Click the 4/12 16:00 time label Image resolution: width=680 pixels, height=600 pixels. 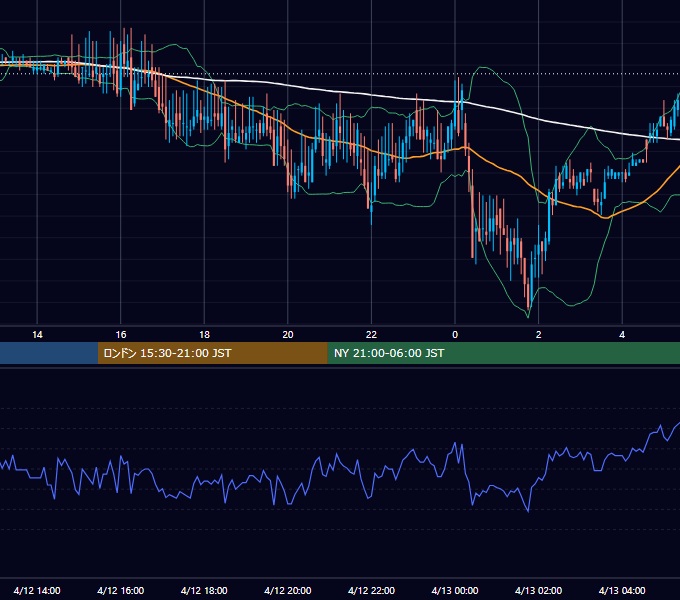coord(121,590)
